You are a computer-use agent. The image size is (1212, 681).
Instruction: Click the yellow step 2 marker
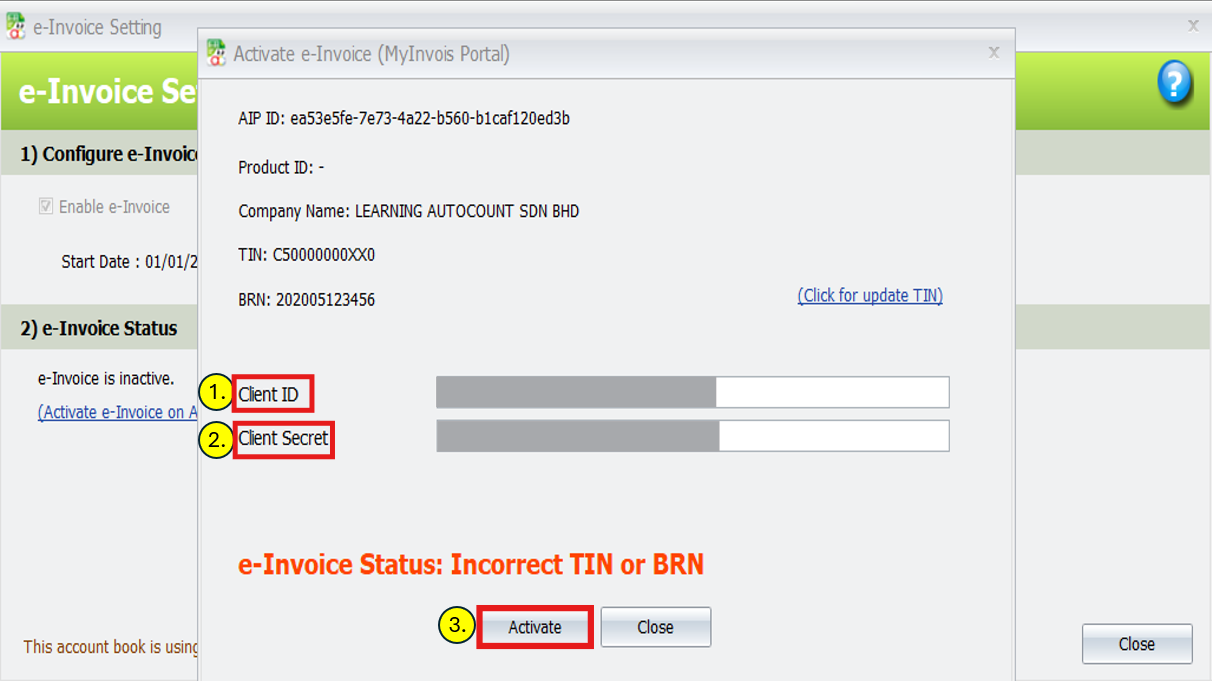click(x=215, y=439)
